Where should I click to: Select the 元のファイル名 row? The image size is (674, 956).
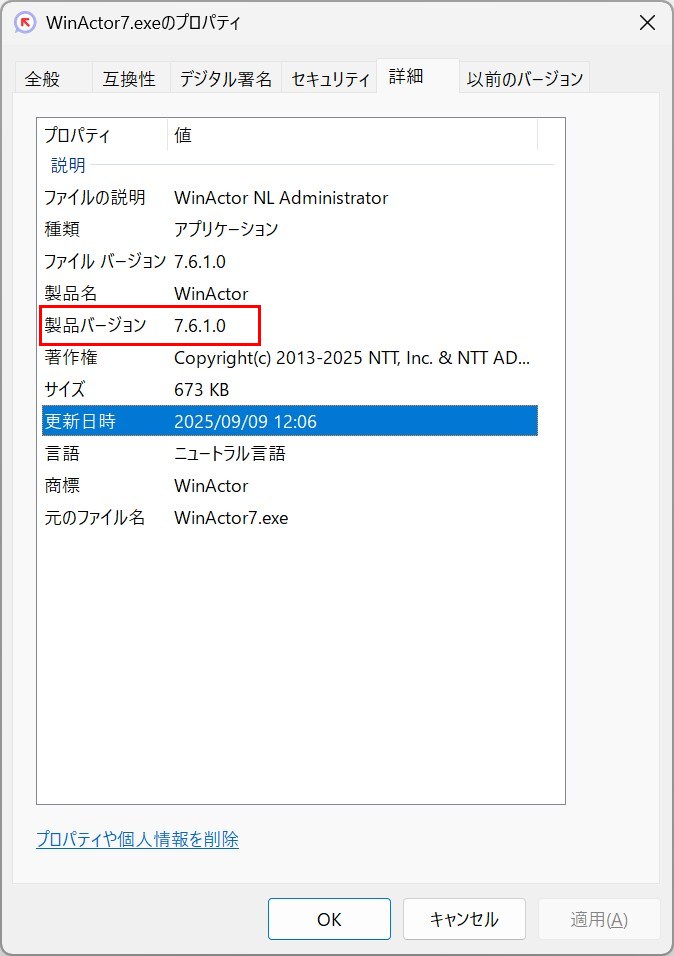[x=290, y=518]
